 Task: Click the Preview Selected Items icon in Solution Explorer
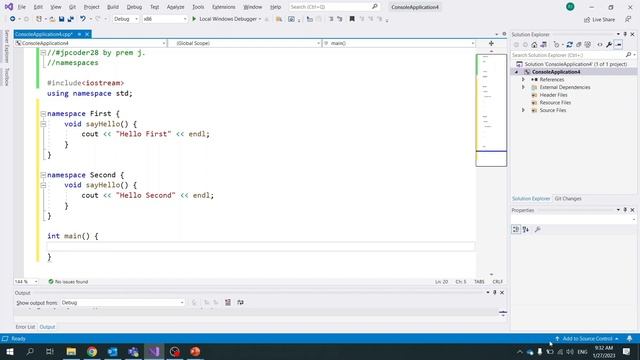618,45
